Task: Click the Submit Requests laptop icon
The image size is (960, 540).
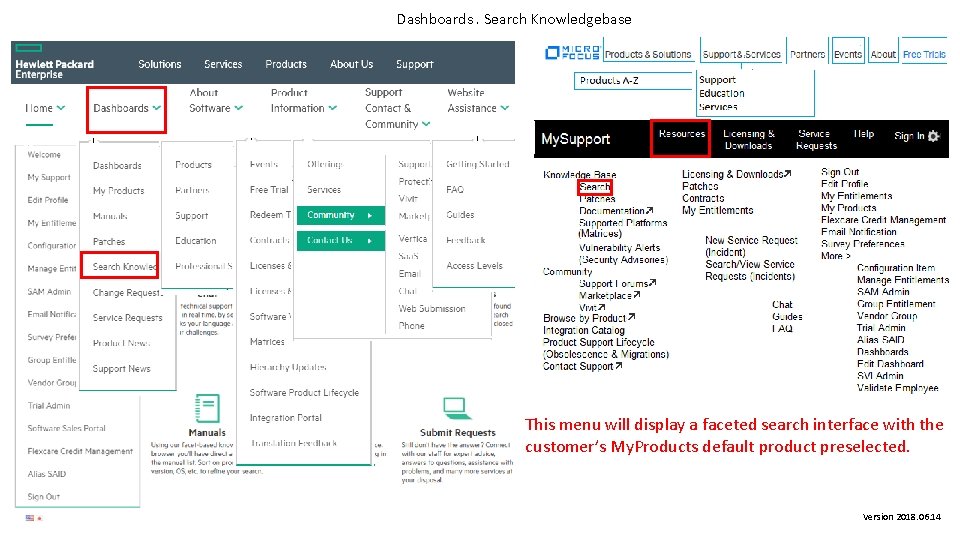Action: click(455, 407)
